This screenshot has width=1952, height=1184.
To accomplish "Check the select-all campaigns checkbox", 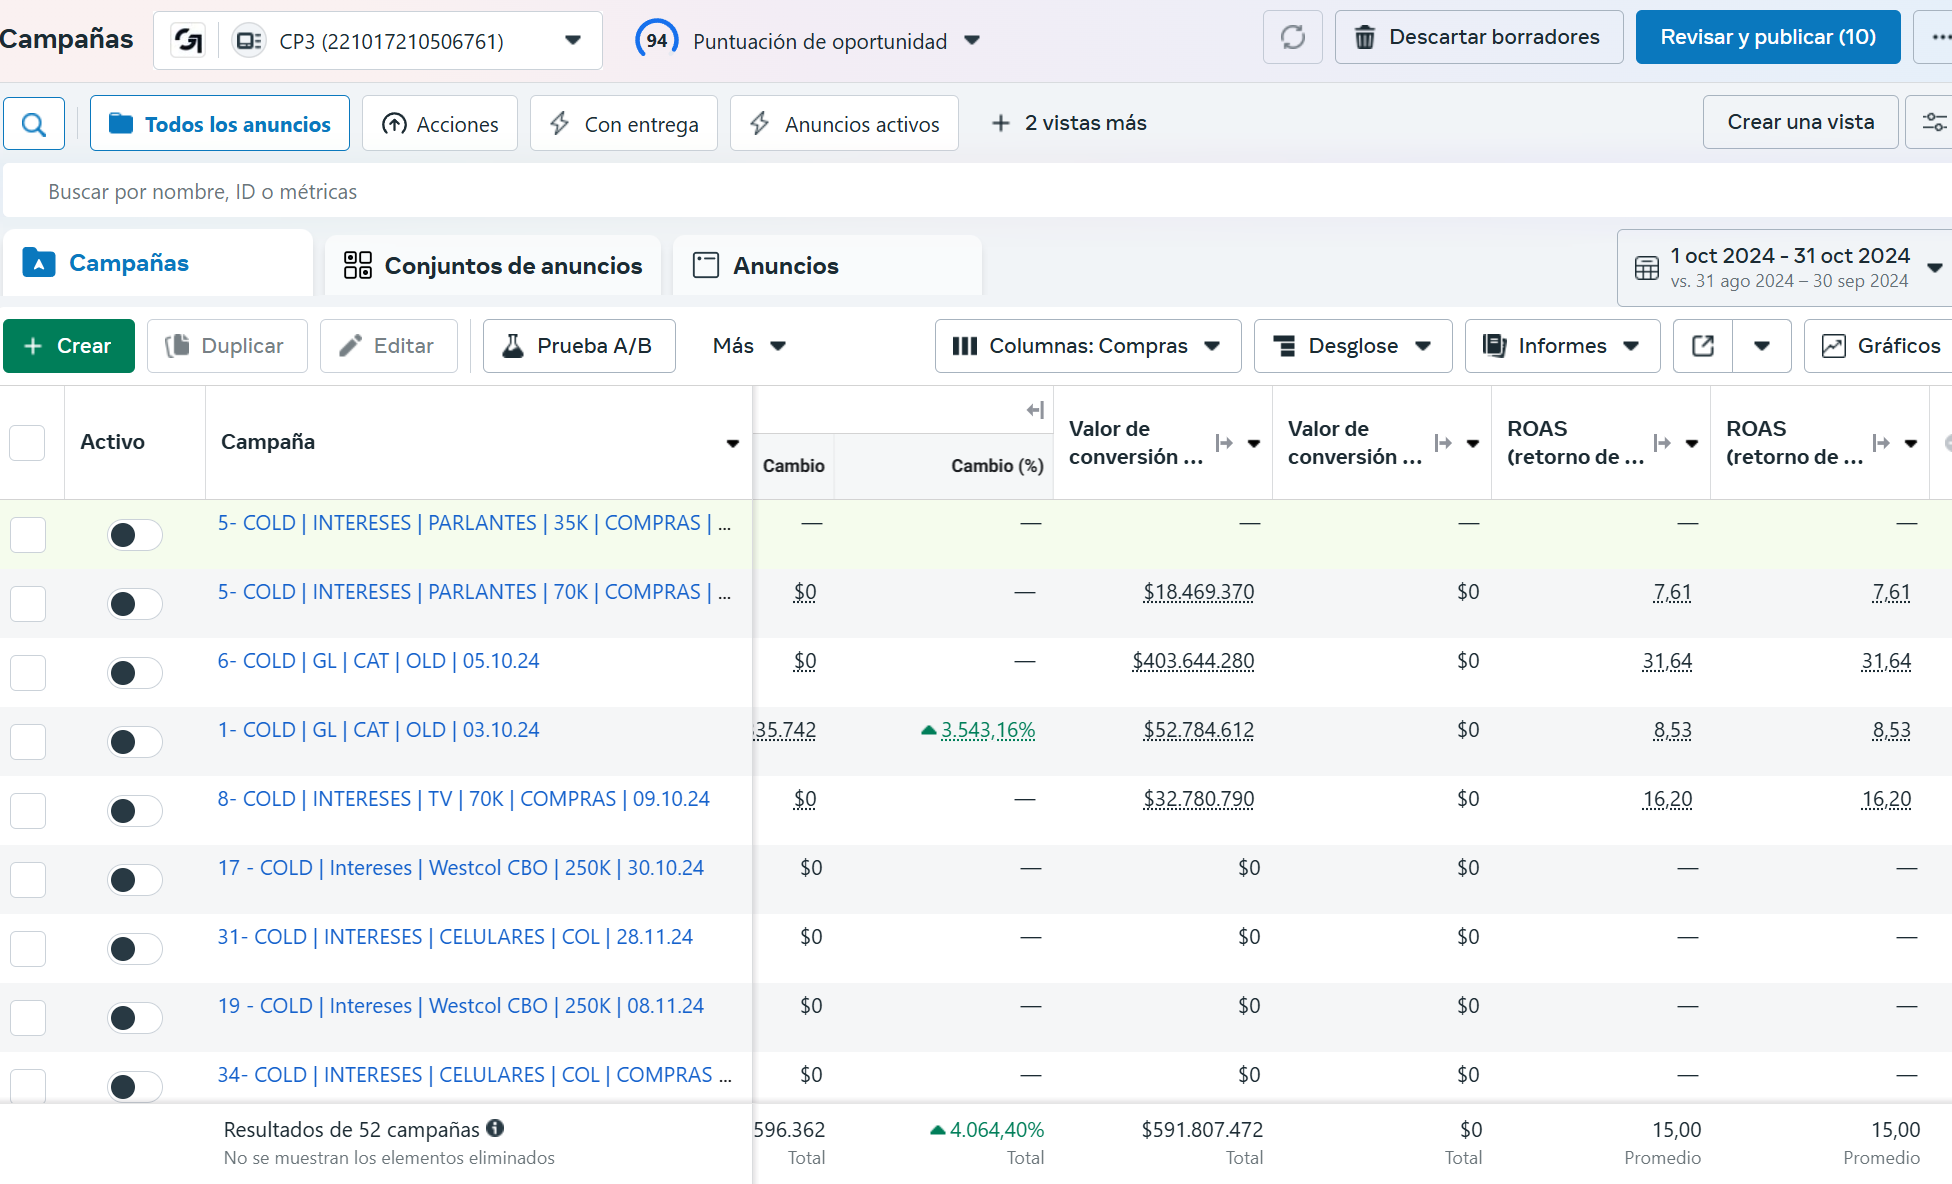I will (27, 442).
